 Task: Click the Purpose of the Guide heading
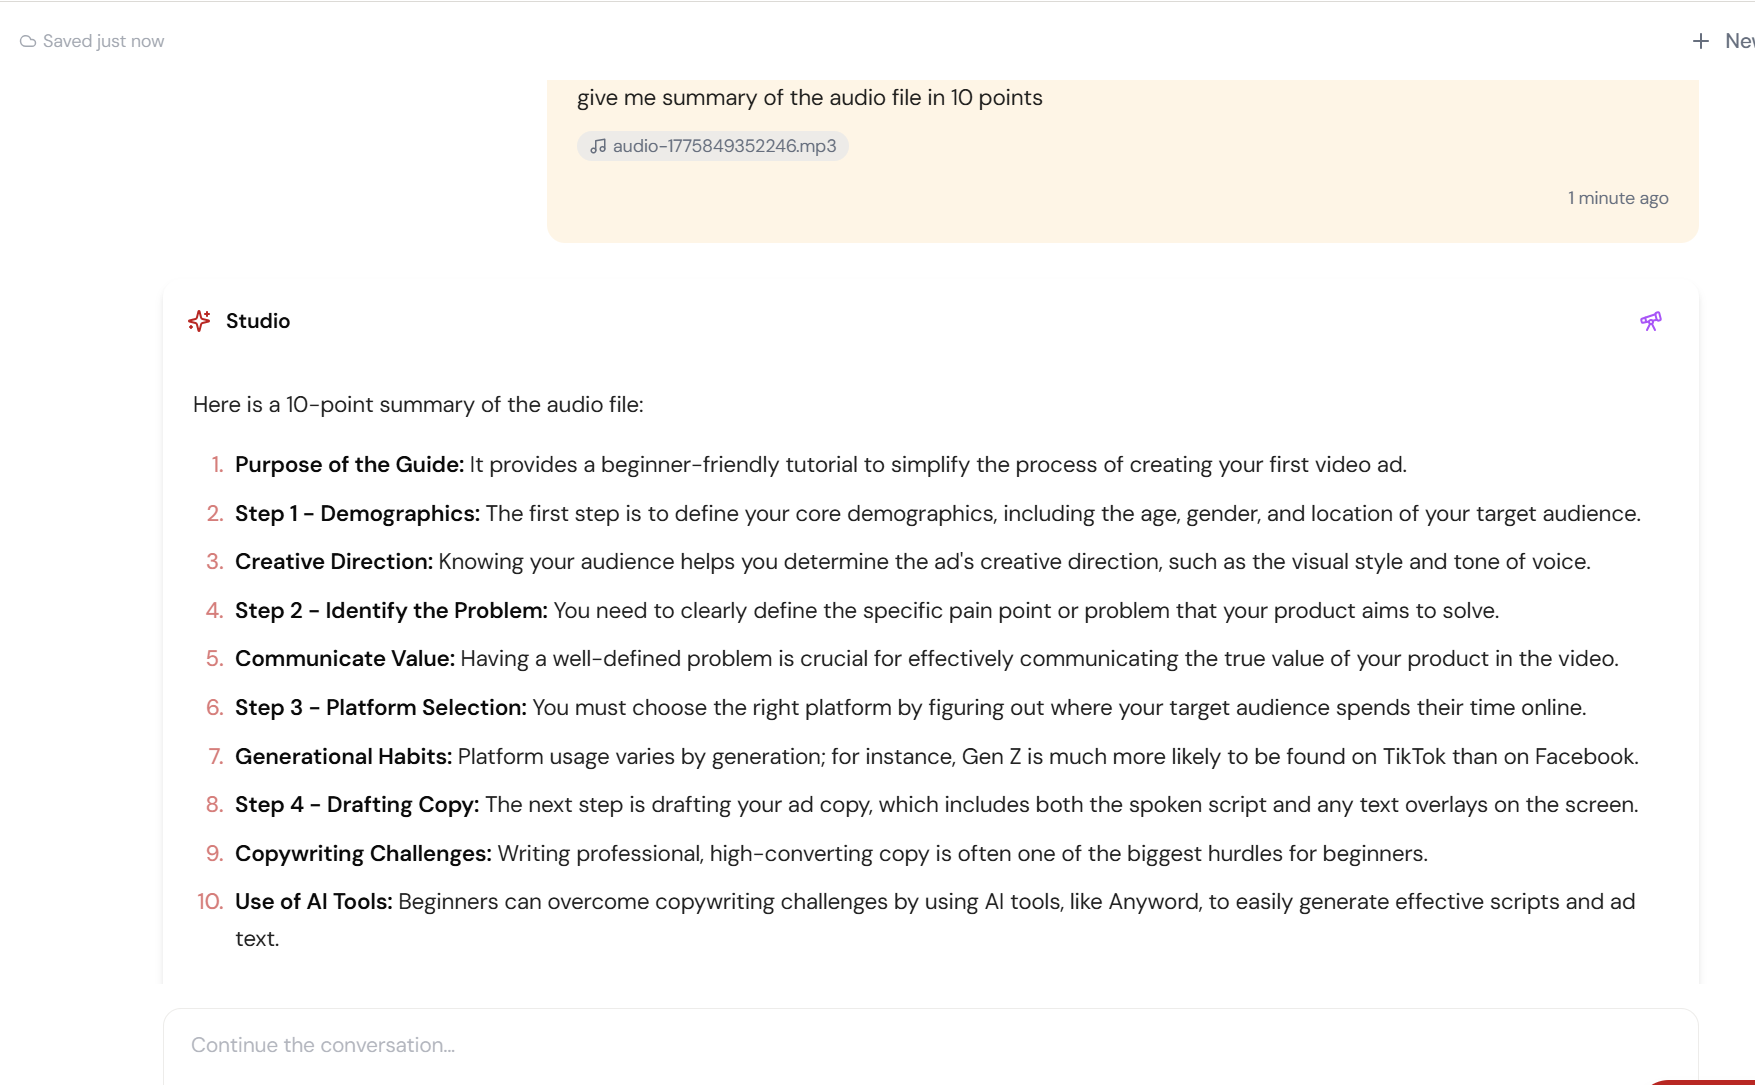349,465
